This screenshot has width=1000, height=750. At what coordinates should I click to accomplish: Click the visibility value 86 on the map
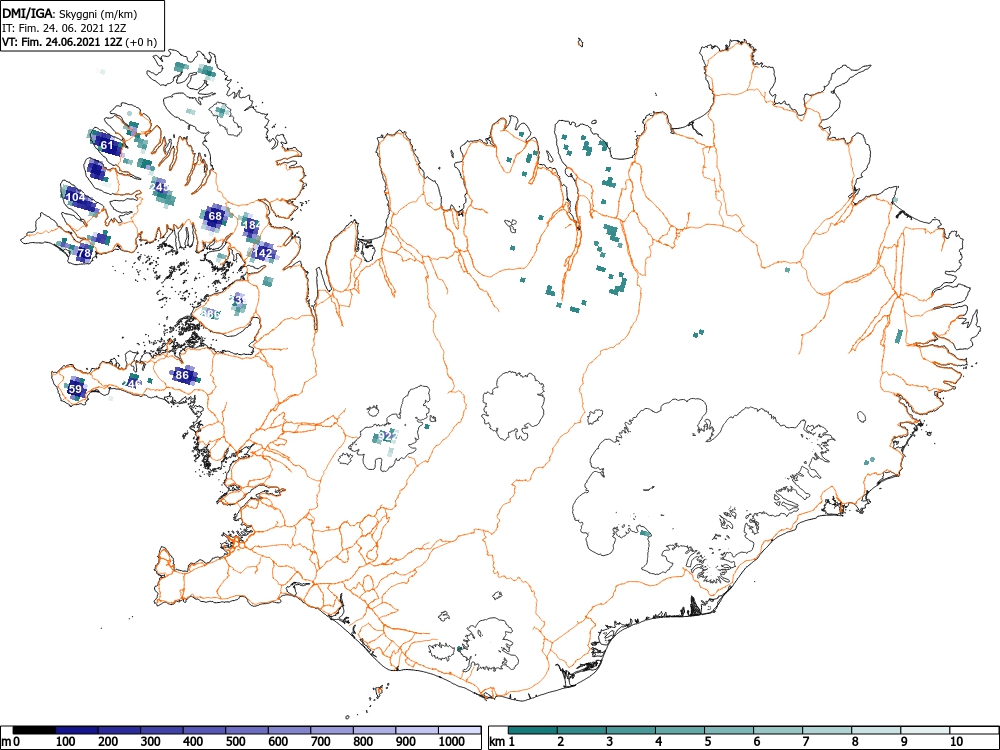click(x=182, y=374)
